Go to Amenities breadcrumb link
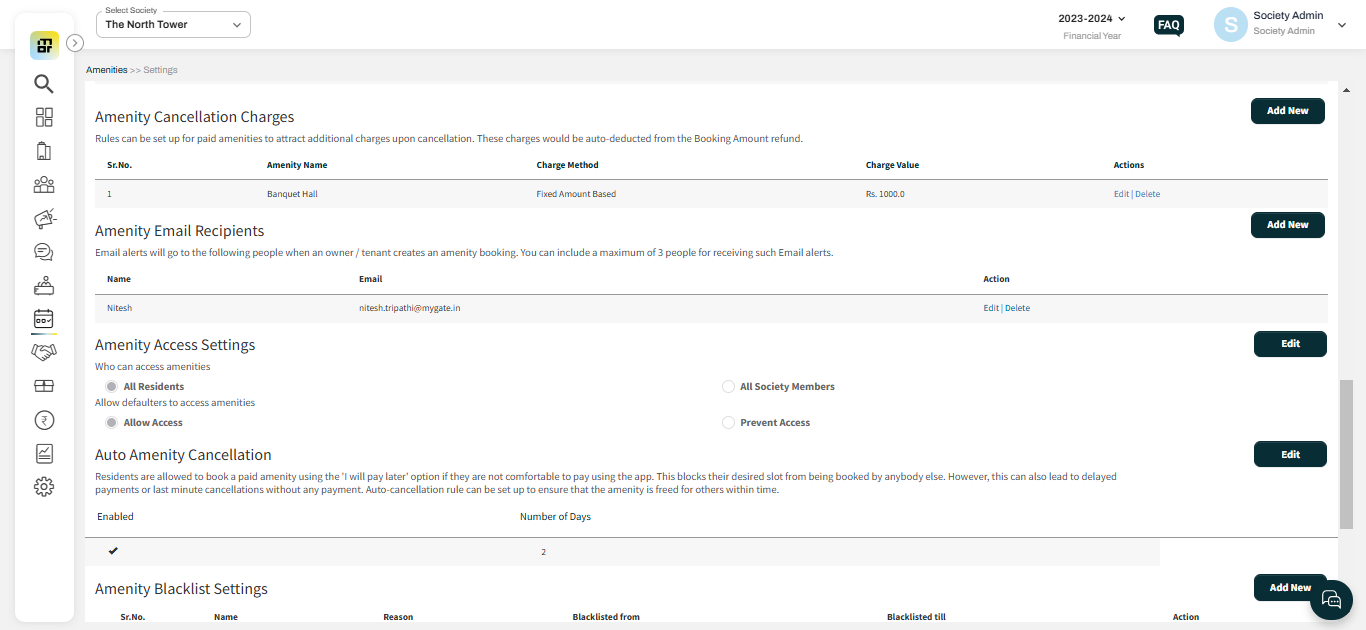This screenshot has width=1366, height=630. point(106,70)
